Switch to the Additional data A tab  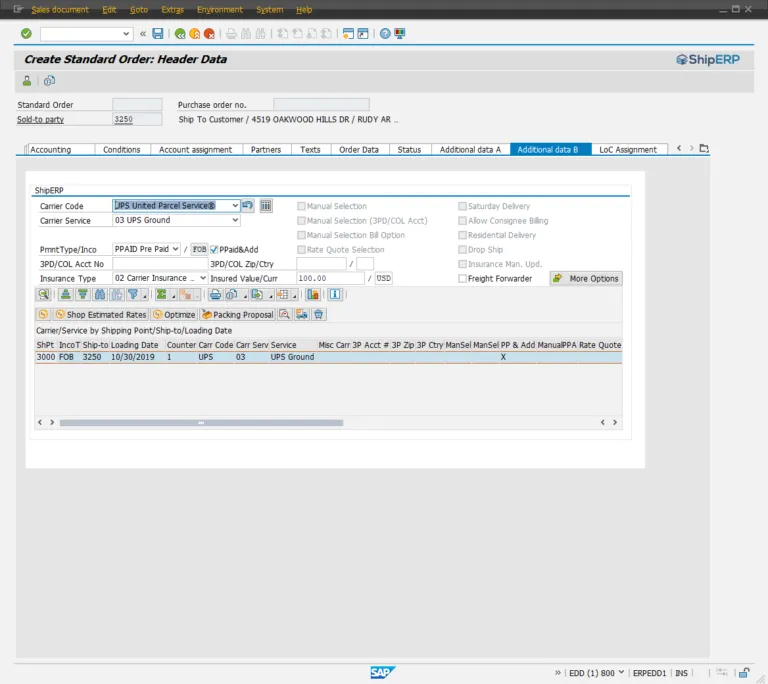(470, 149)
